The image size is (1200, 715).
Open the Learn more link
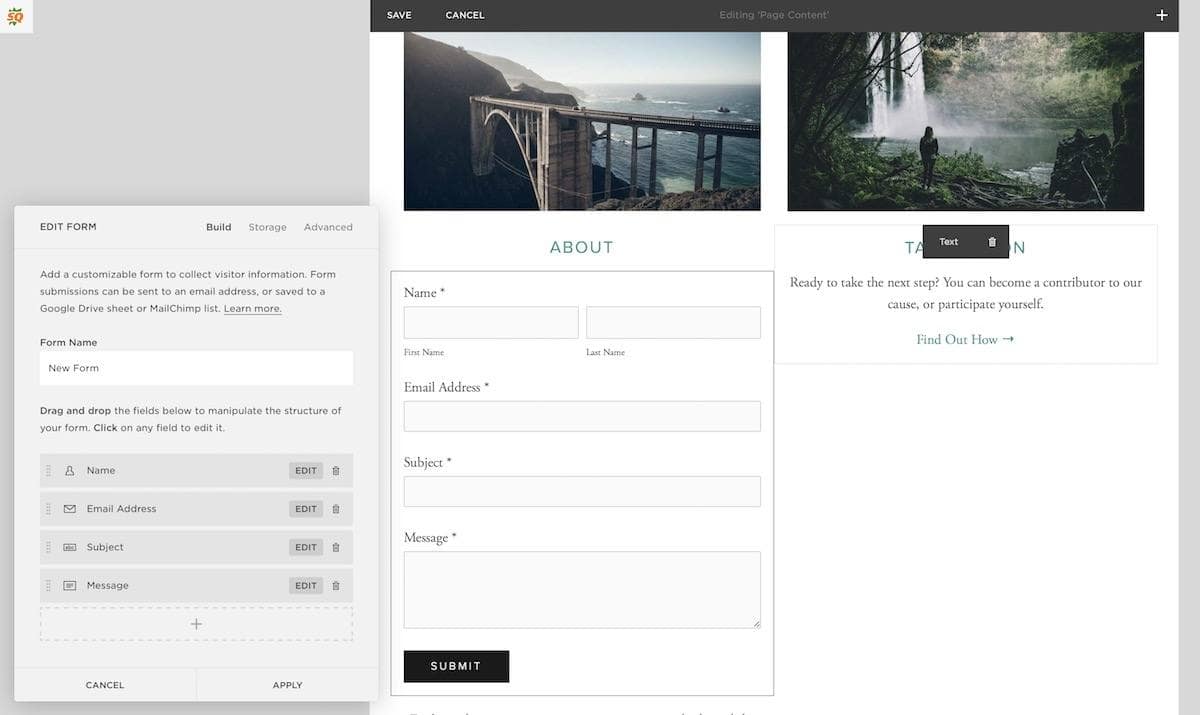click(x=253, y=308)
